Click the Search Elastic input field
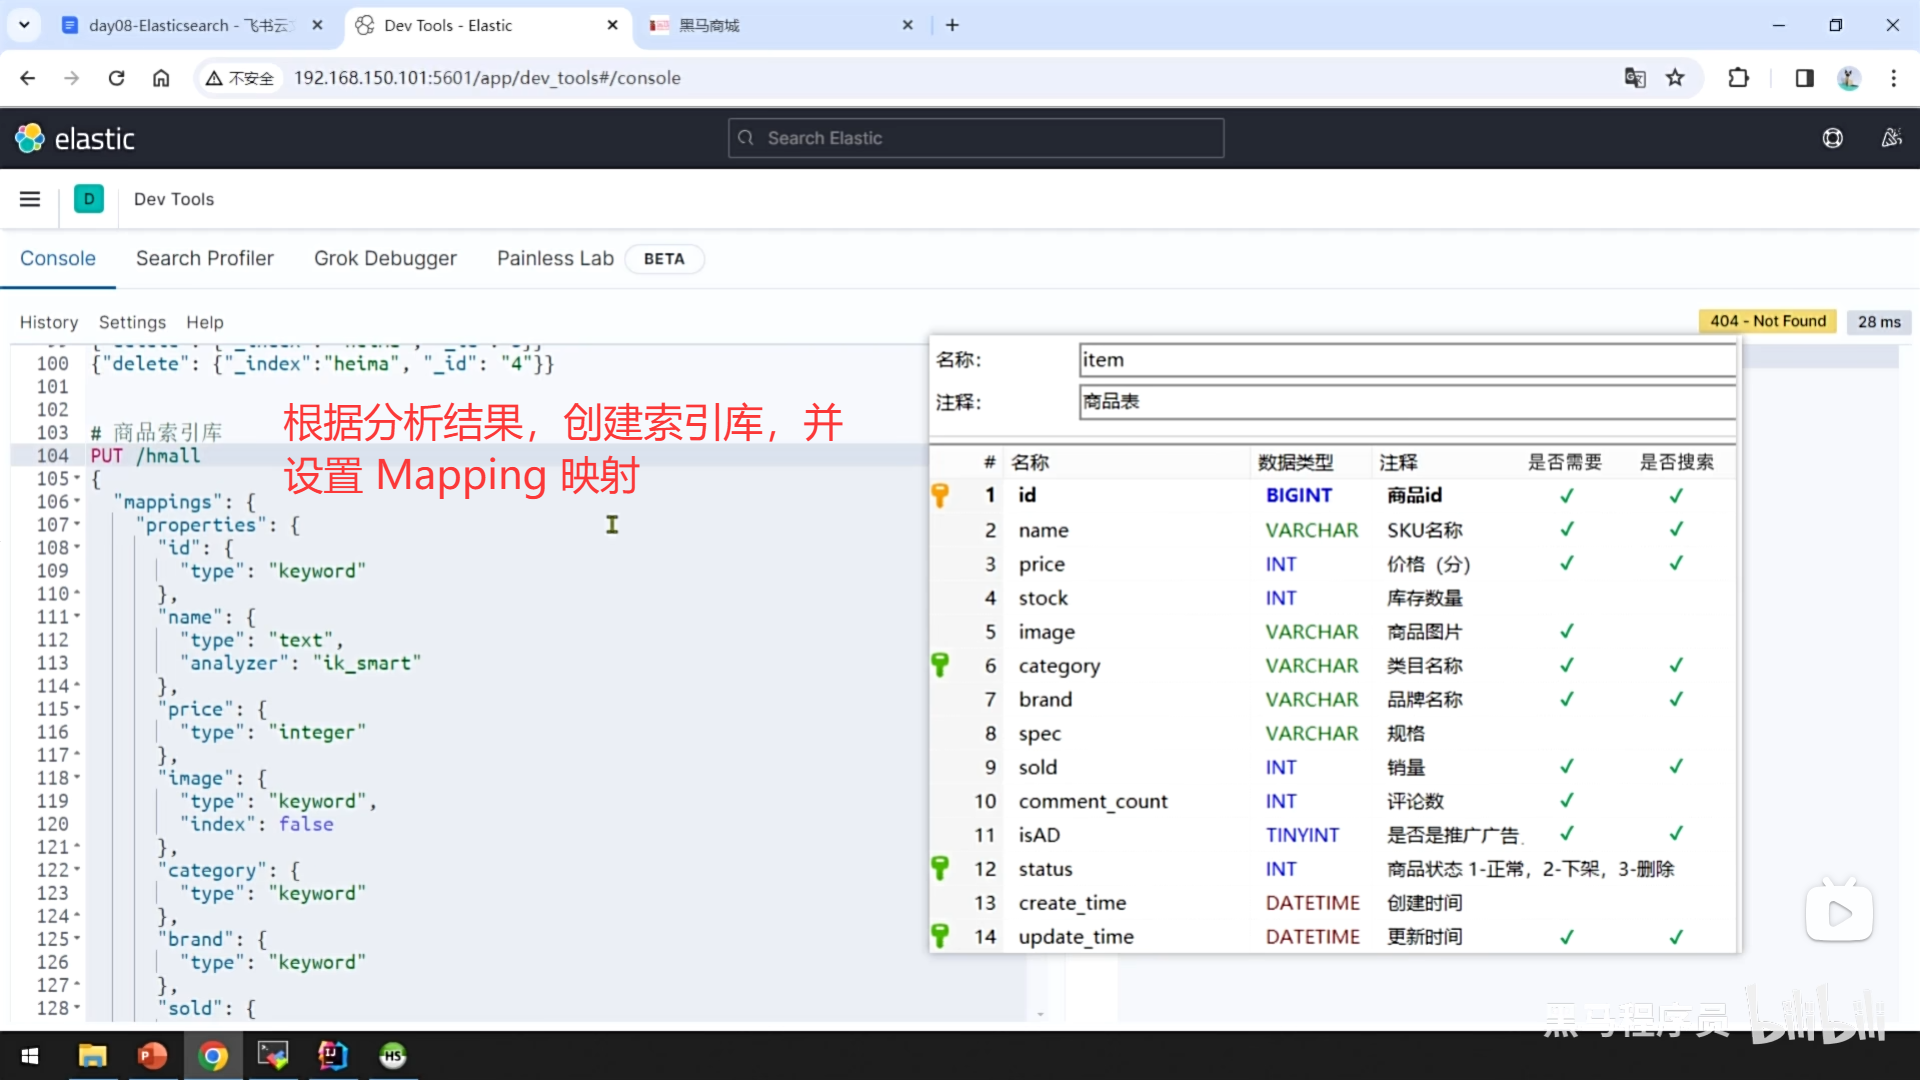Image resolution: width=1920 pixels, height=1080 pixels. 975,138
